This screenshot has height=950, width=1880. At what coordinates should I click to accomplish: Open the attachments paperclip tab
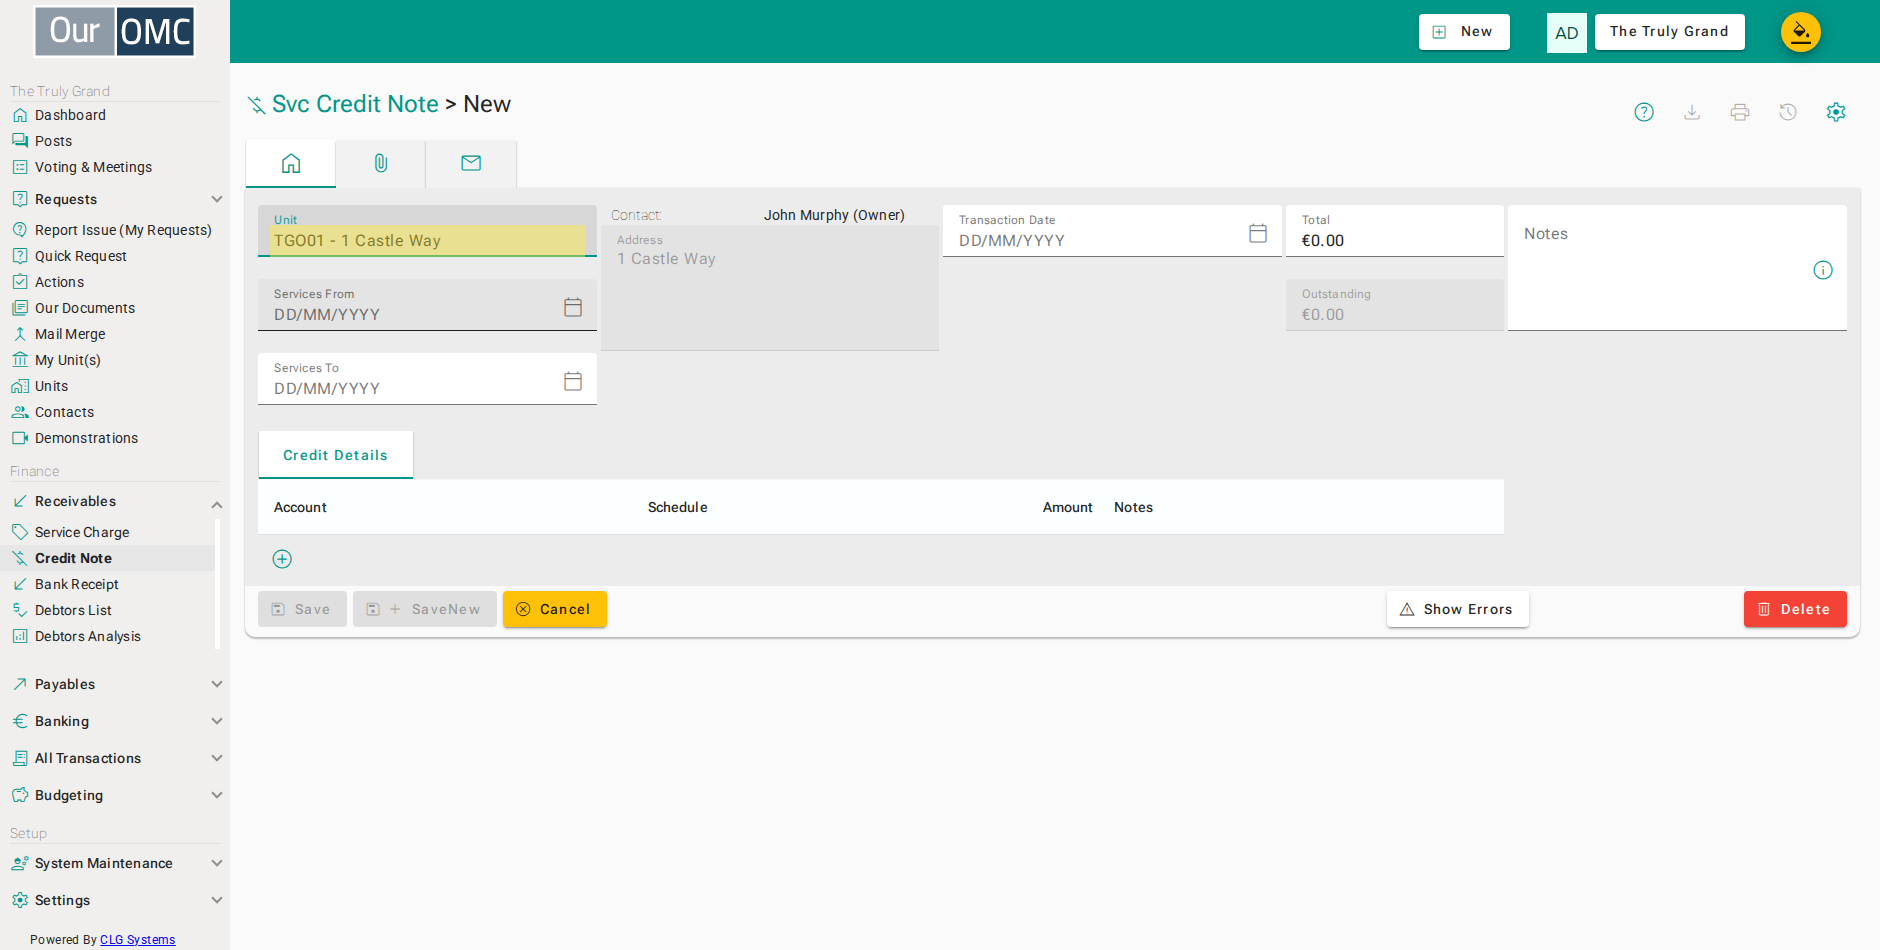381,163
